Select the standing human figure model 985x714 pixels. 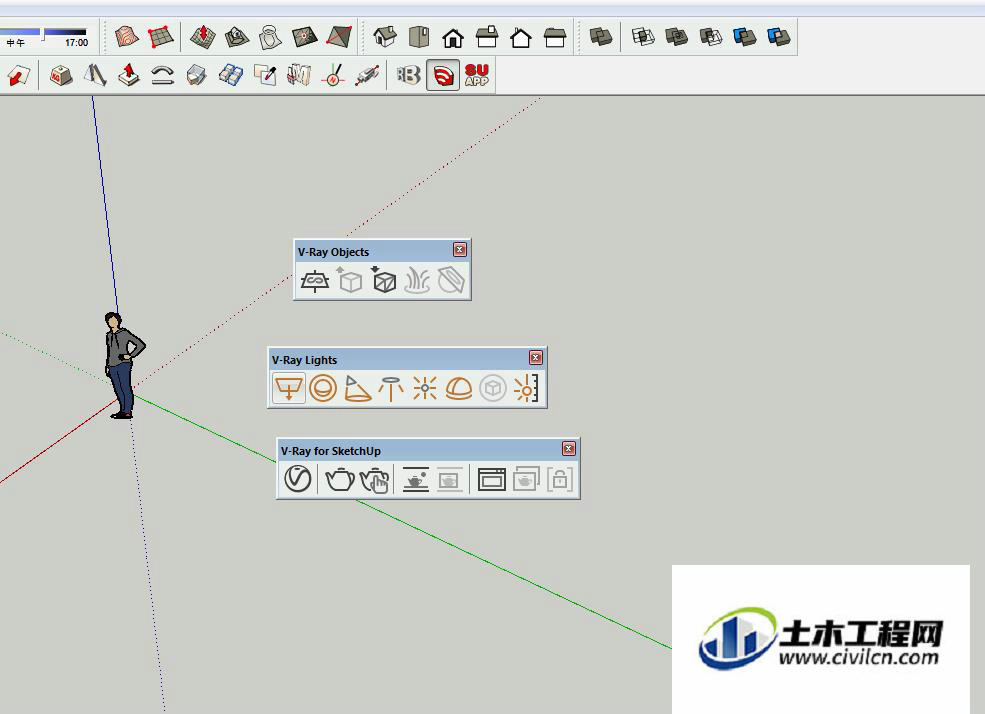(x=123, y=365)
